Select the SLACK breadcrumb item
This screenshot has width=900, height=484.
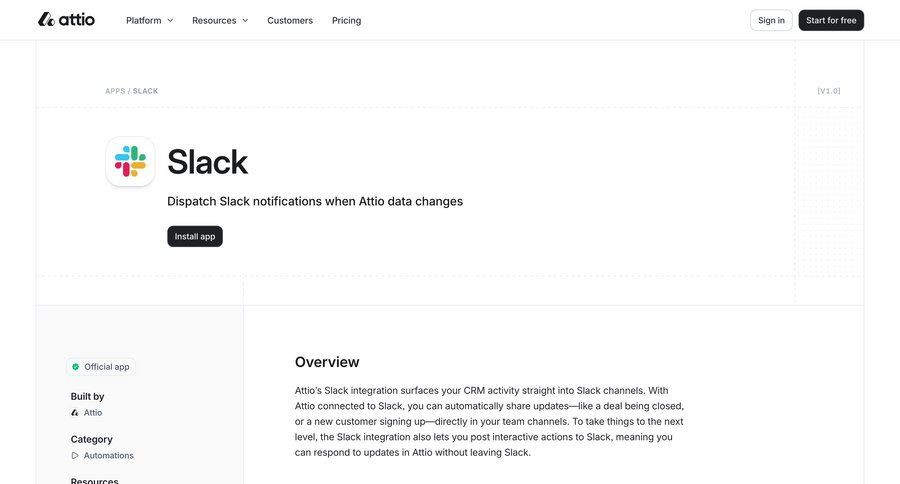tap(146, 91)
